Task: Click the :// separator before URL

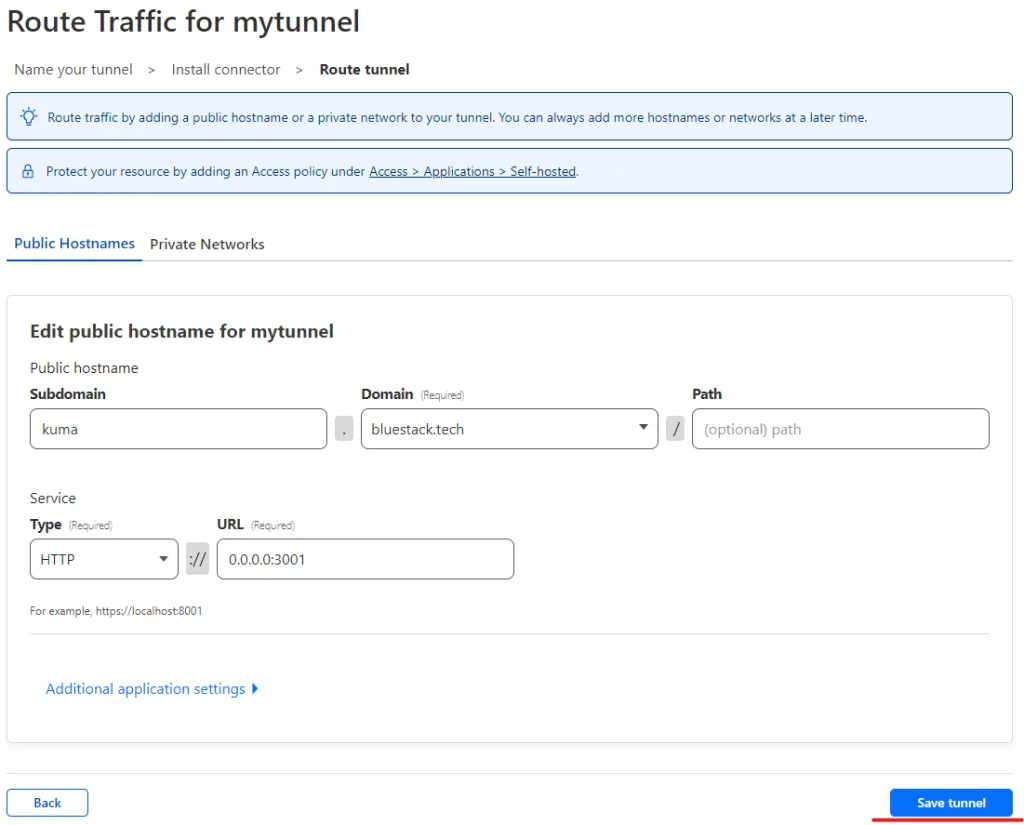Action: pos(197,559)
